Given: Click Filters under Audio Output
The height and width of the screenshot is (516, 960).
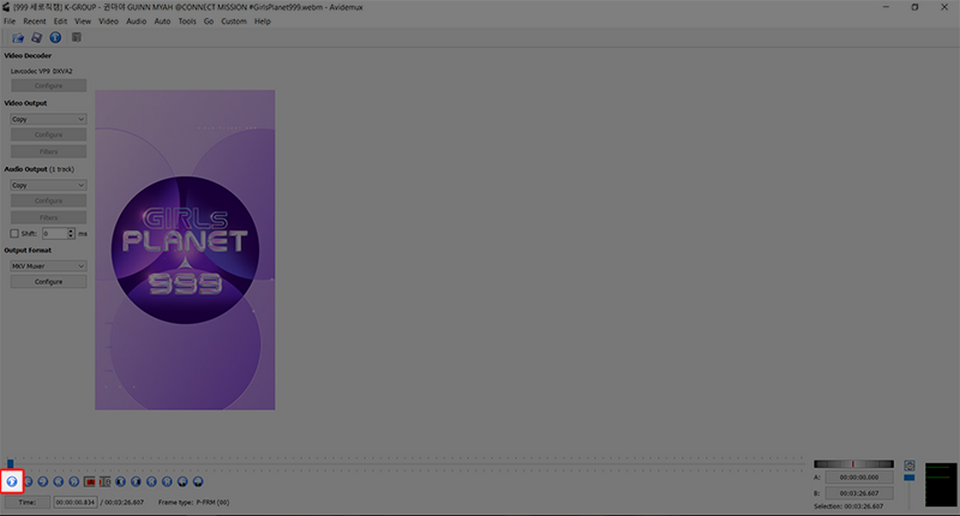Looking at the screenshot, I should 48,217.
